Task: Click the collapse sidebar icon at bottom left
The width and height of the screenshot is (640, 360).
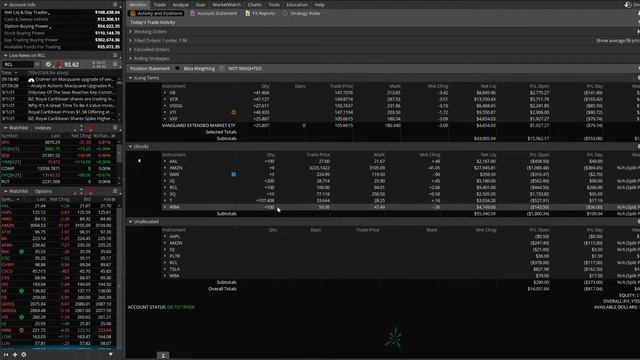Action: (x=6, y=355)
